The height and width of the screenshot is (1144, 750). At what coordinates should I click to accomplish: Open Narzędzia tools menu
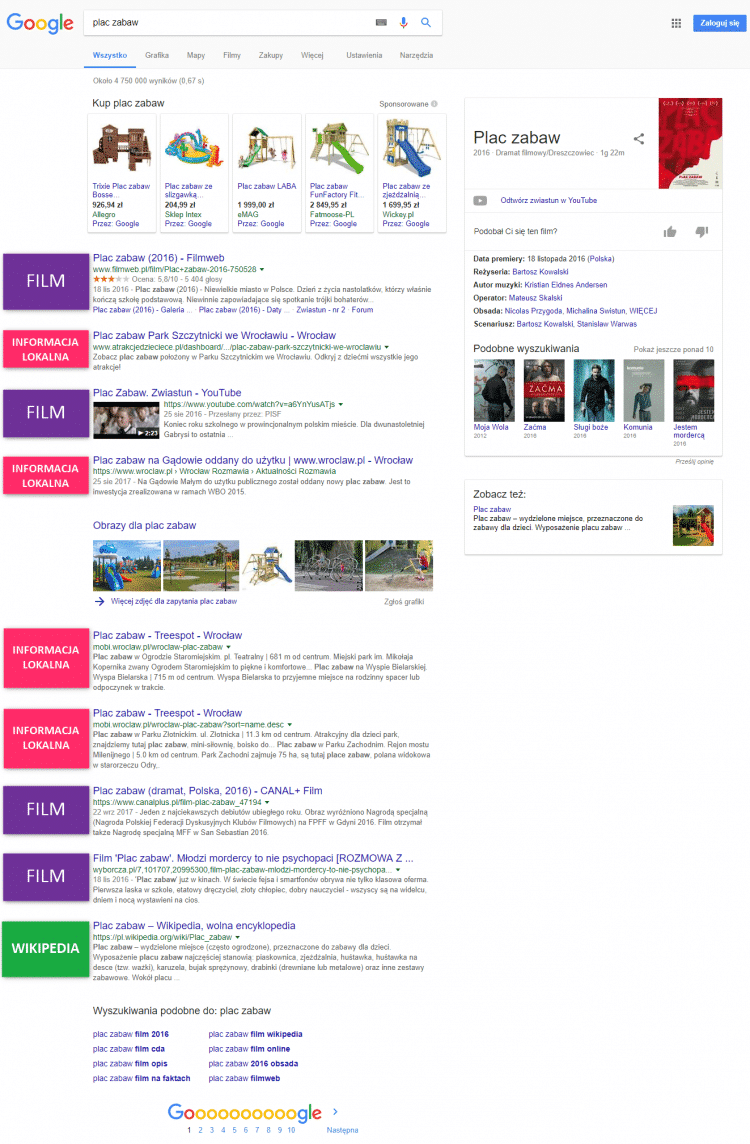(417, 55)
